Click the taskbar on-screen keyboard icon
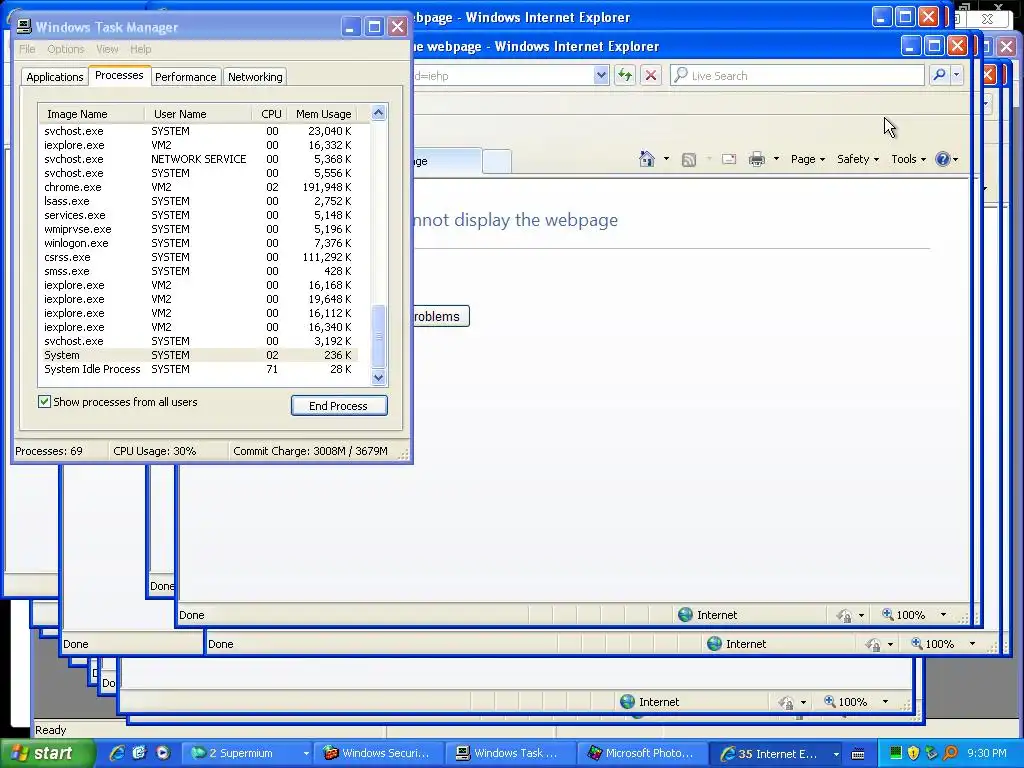Viewport: 1024px width, 768px height. click(x=858, y=754)
